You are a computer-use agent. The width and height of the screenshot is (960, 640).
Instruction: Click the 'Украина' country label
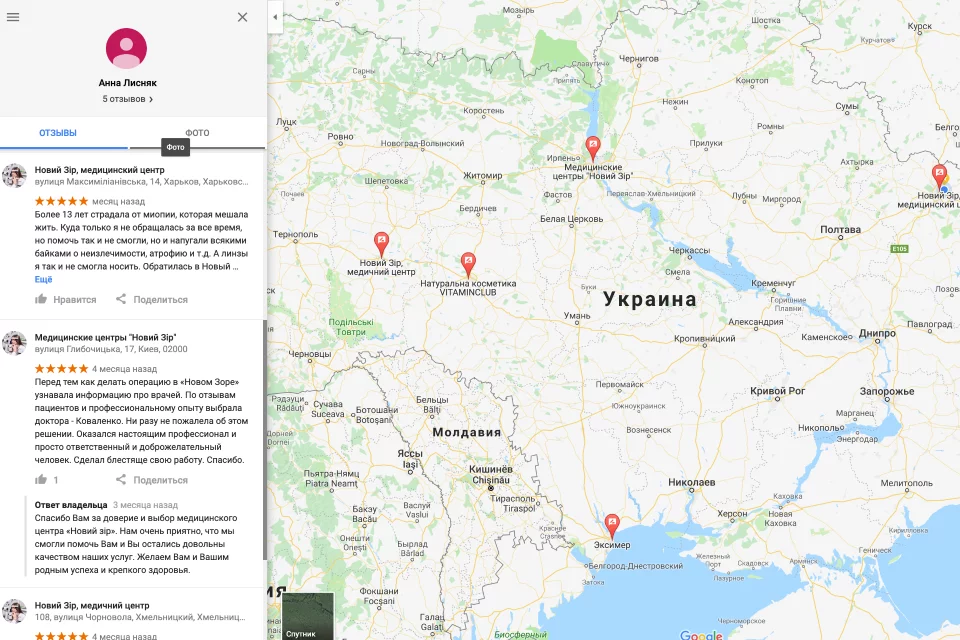click(x=650, y=299)
